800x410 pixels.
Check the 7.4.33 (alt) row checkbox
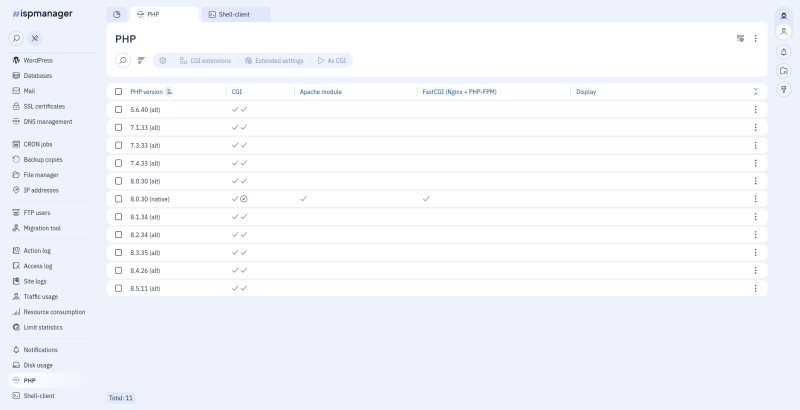[118, 163]
